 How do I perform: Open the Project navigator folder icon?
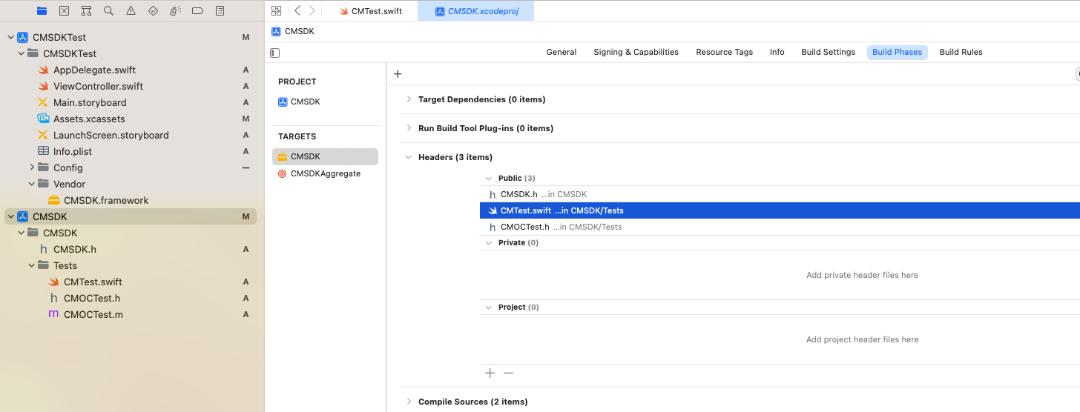pos(41,11)
